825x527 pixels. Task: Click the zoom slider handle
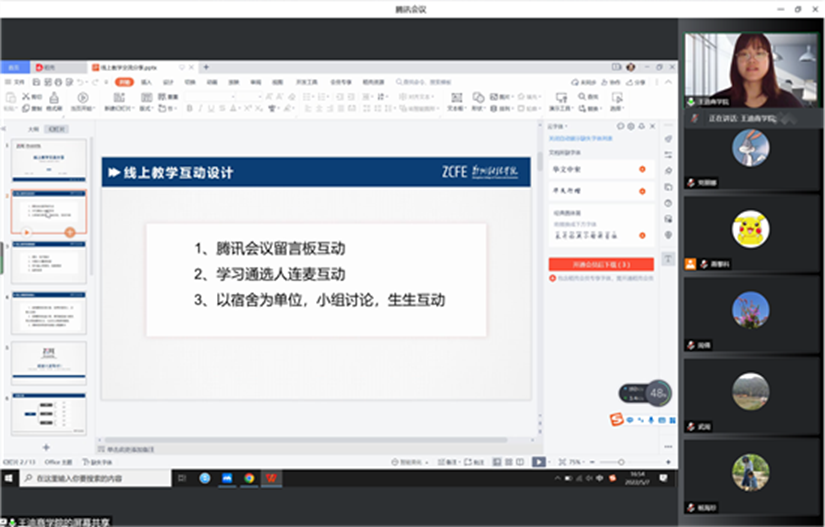[x=621, y=462]
